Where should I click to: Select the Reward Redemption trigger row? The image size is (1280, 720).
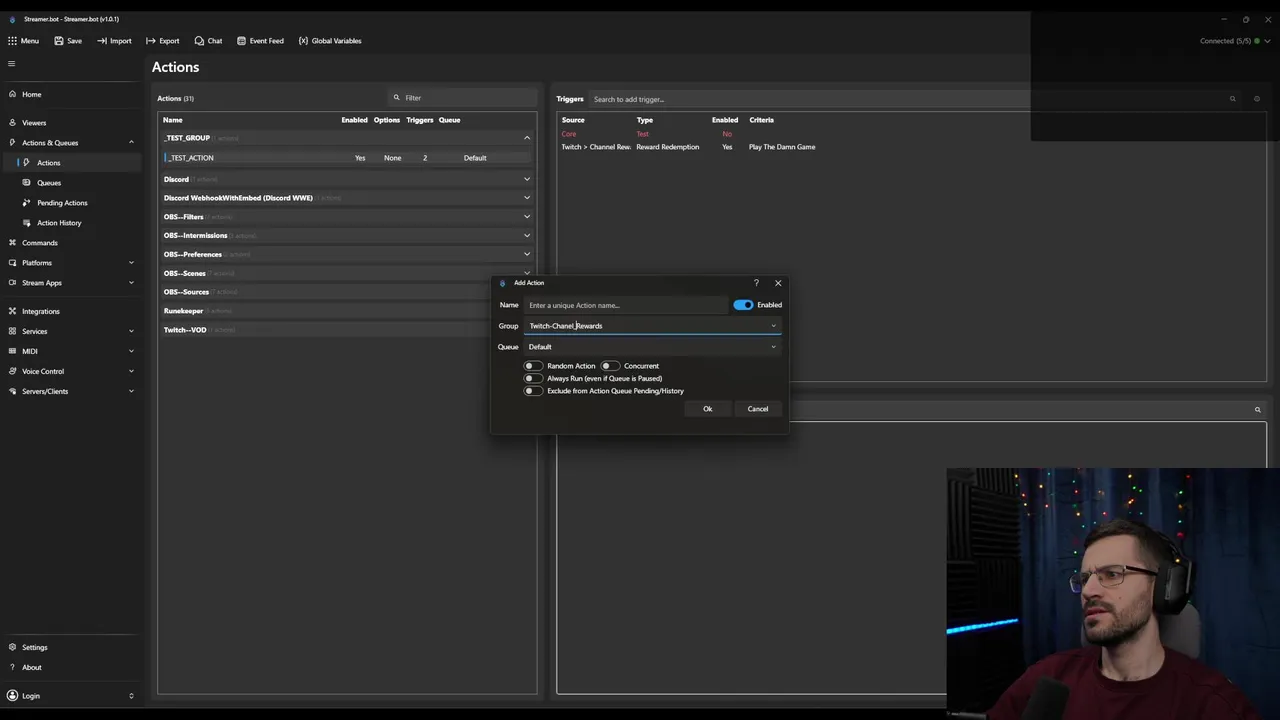tap(910, 147)
